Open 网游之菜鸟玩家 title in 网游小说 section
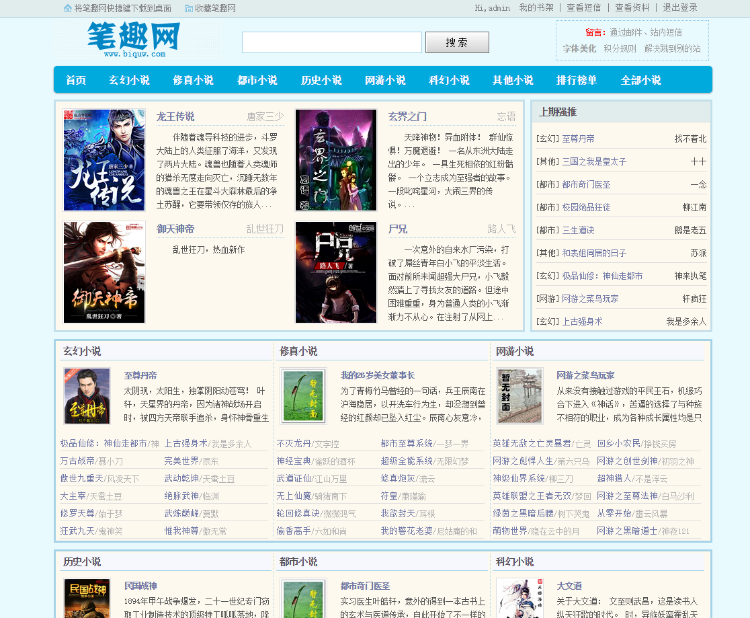This screenshot has width=750, height=618. [585, 375]
